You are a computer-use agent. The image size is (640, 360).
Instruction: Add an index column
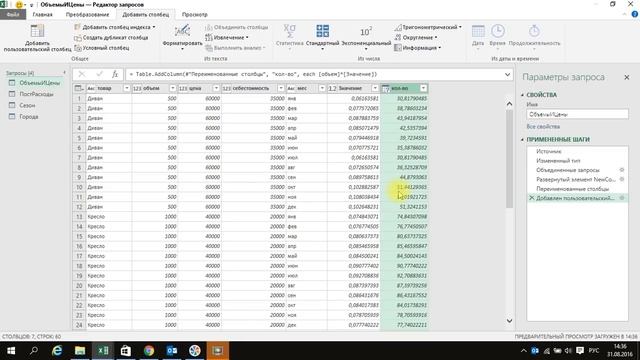(x=115, y=27)
